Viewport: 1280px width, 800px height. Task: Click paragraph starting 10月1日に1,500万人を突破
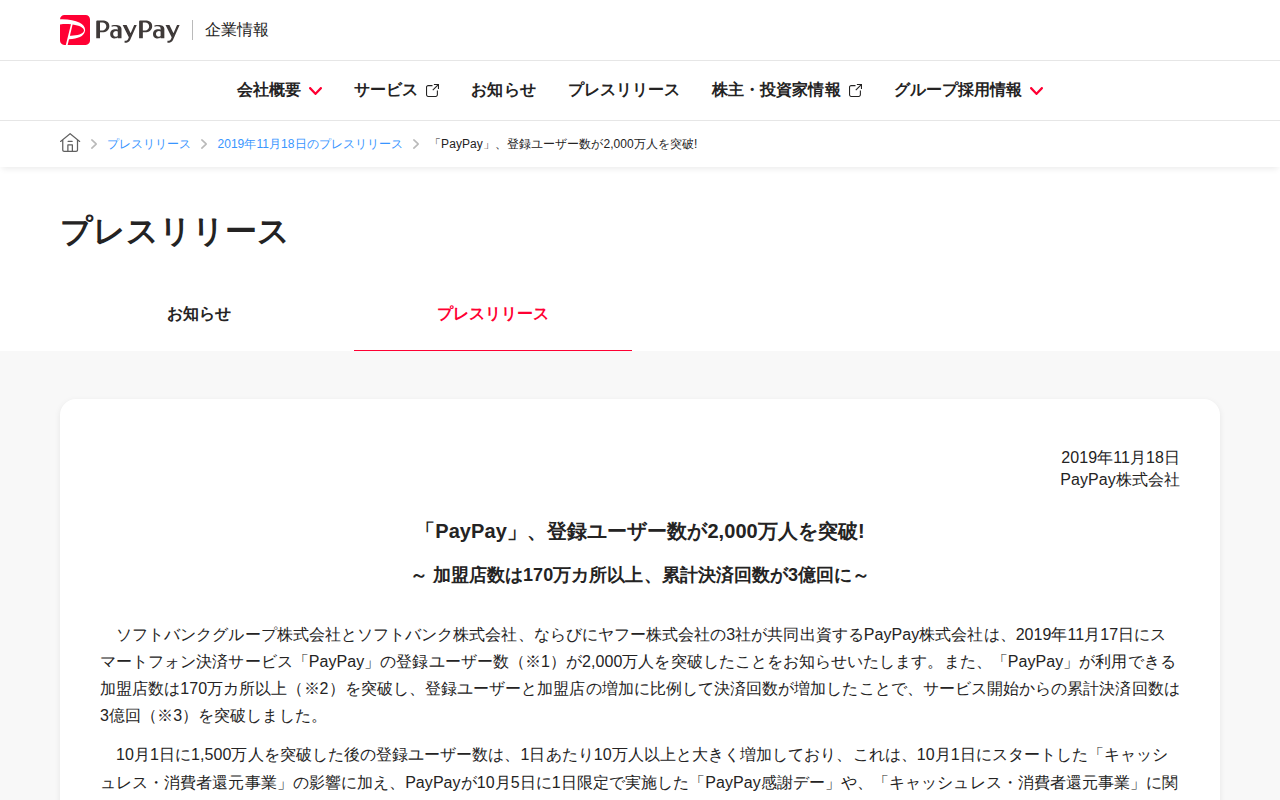[x=640, y=768]
